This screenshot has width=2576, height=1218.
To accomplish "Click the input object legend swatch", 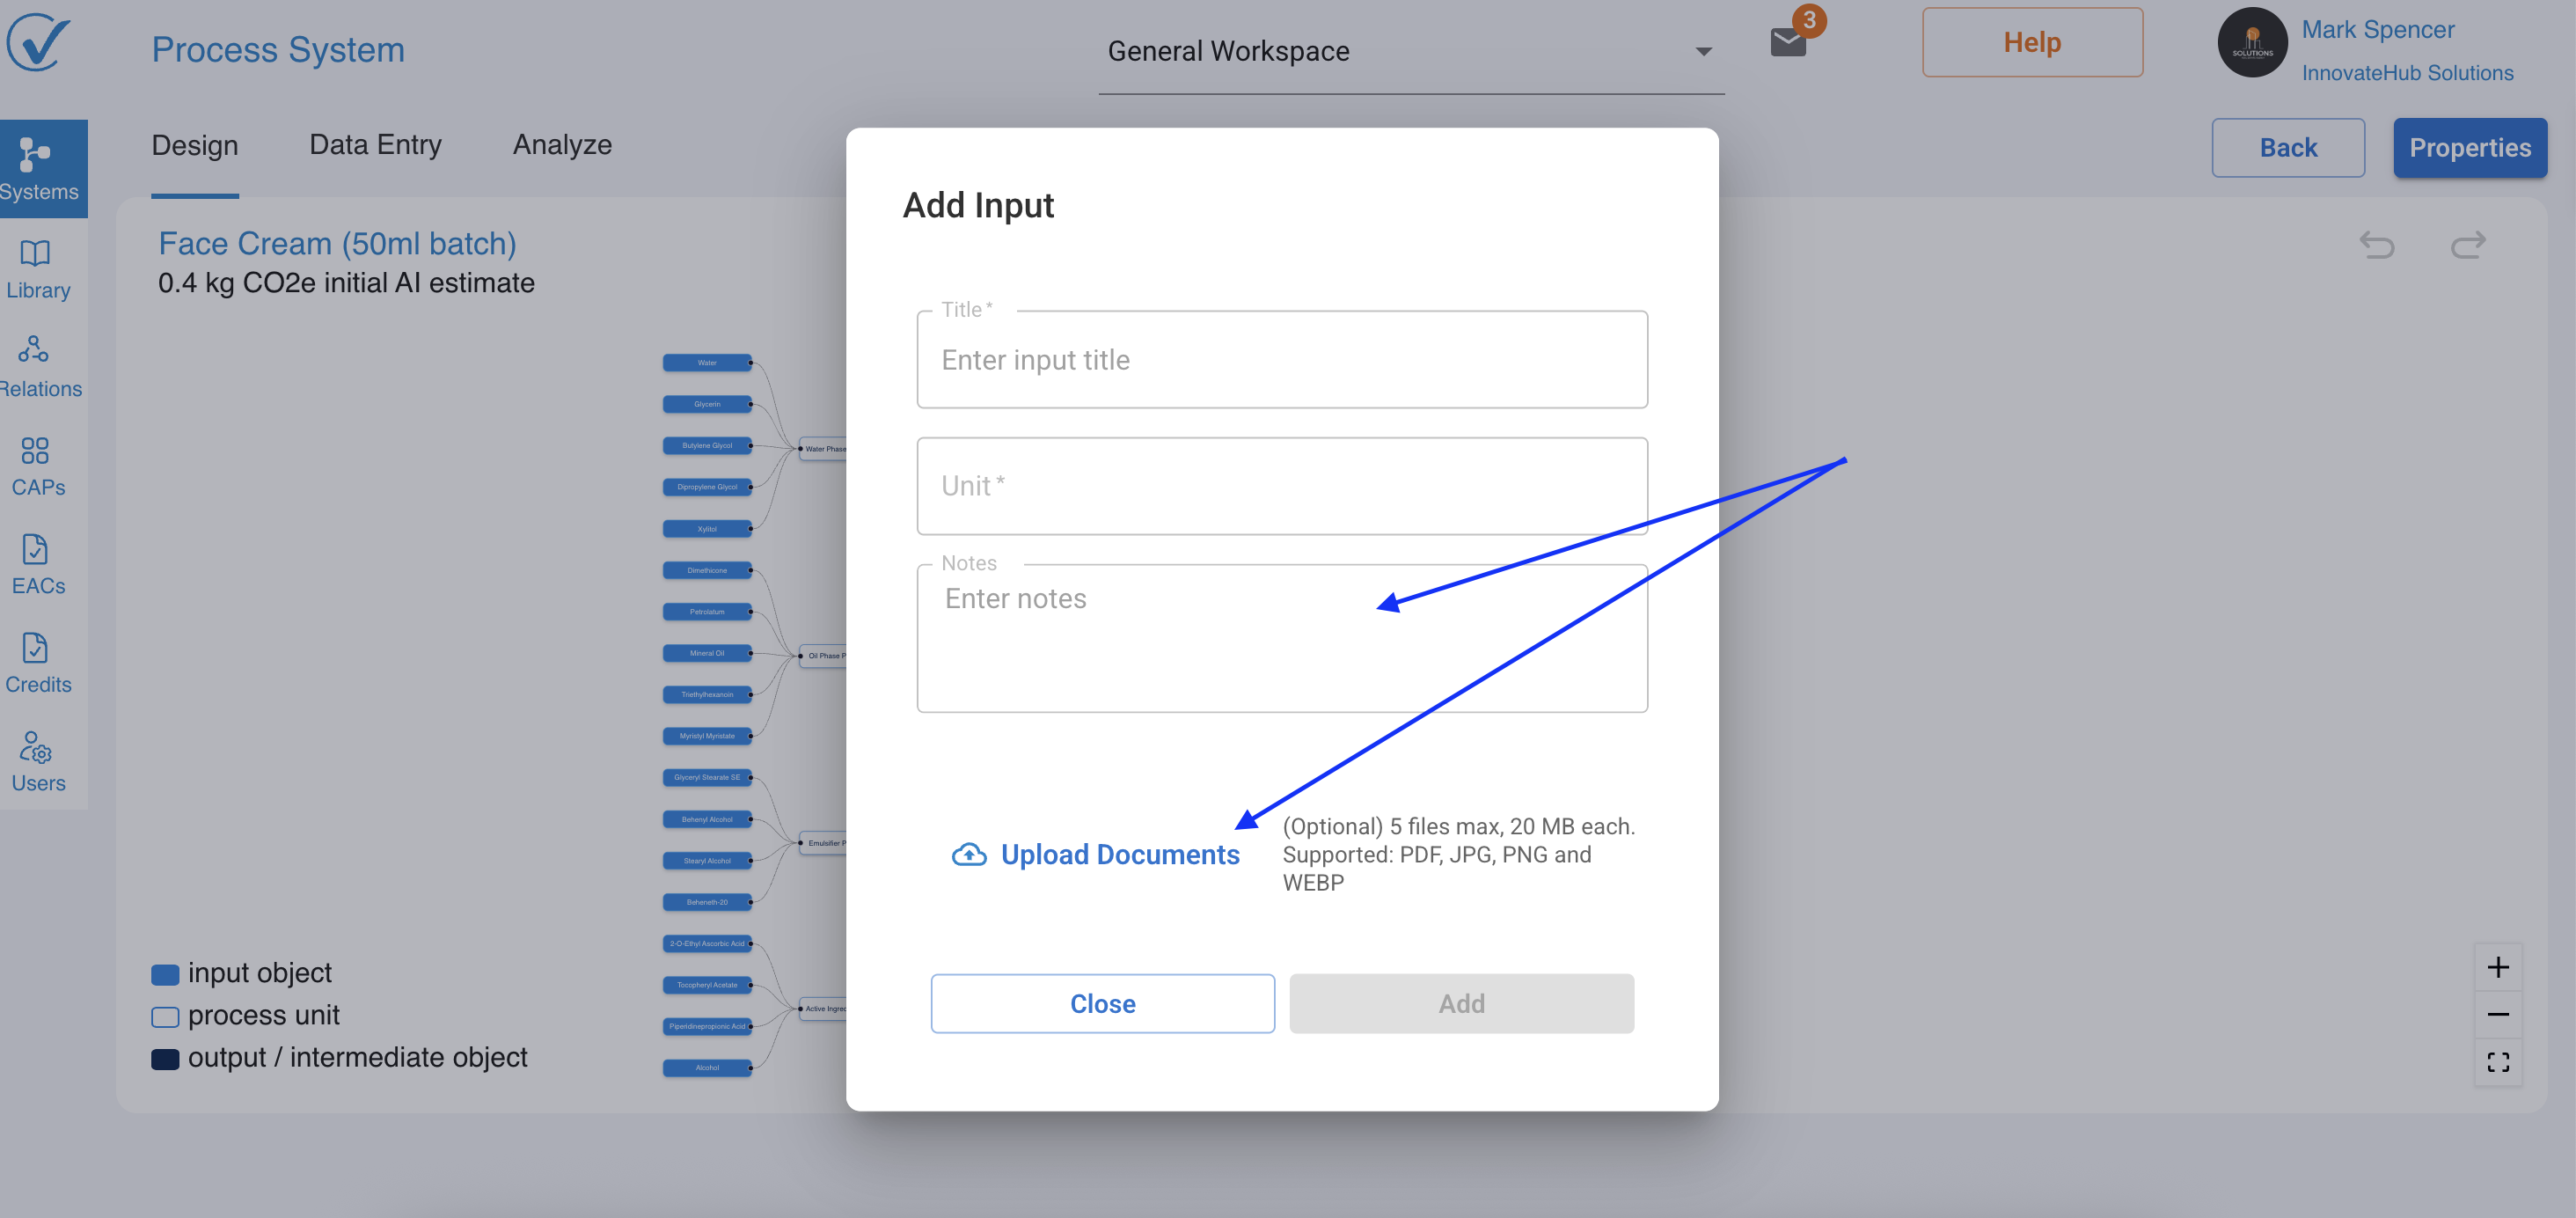I will tap(165, 974).
